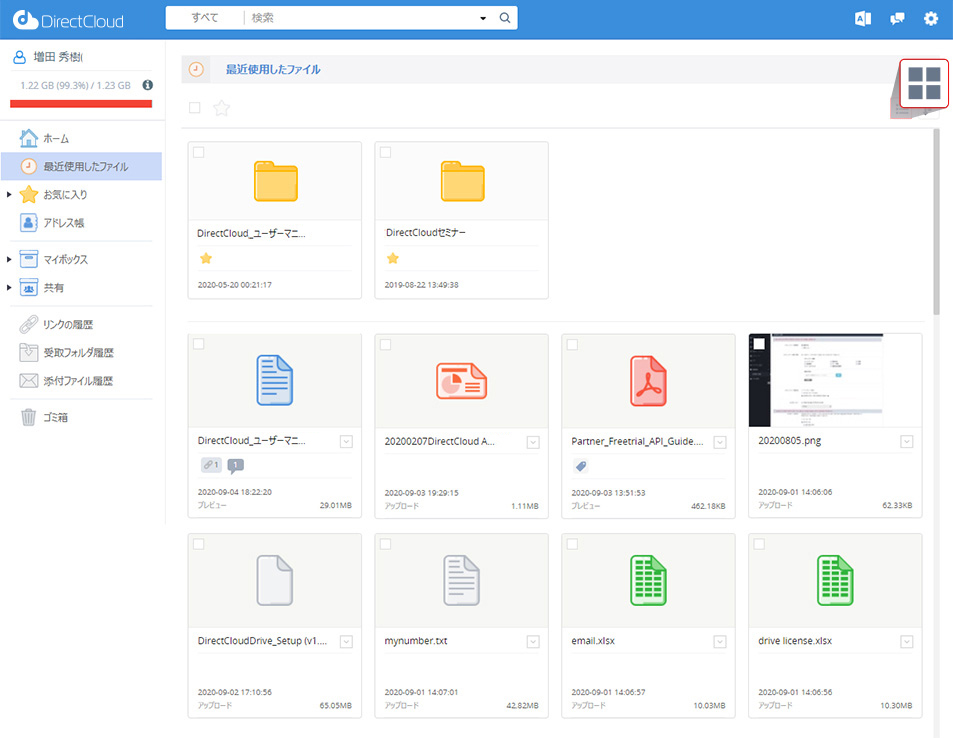Screen dimensions: 953x738
Task: Open drive license.xlsx dropdown menu
Action: 907,641
